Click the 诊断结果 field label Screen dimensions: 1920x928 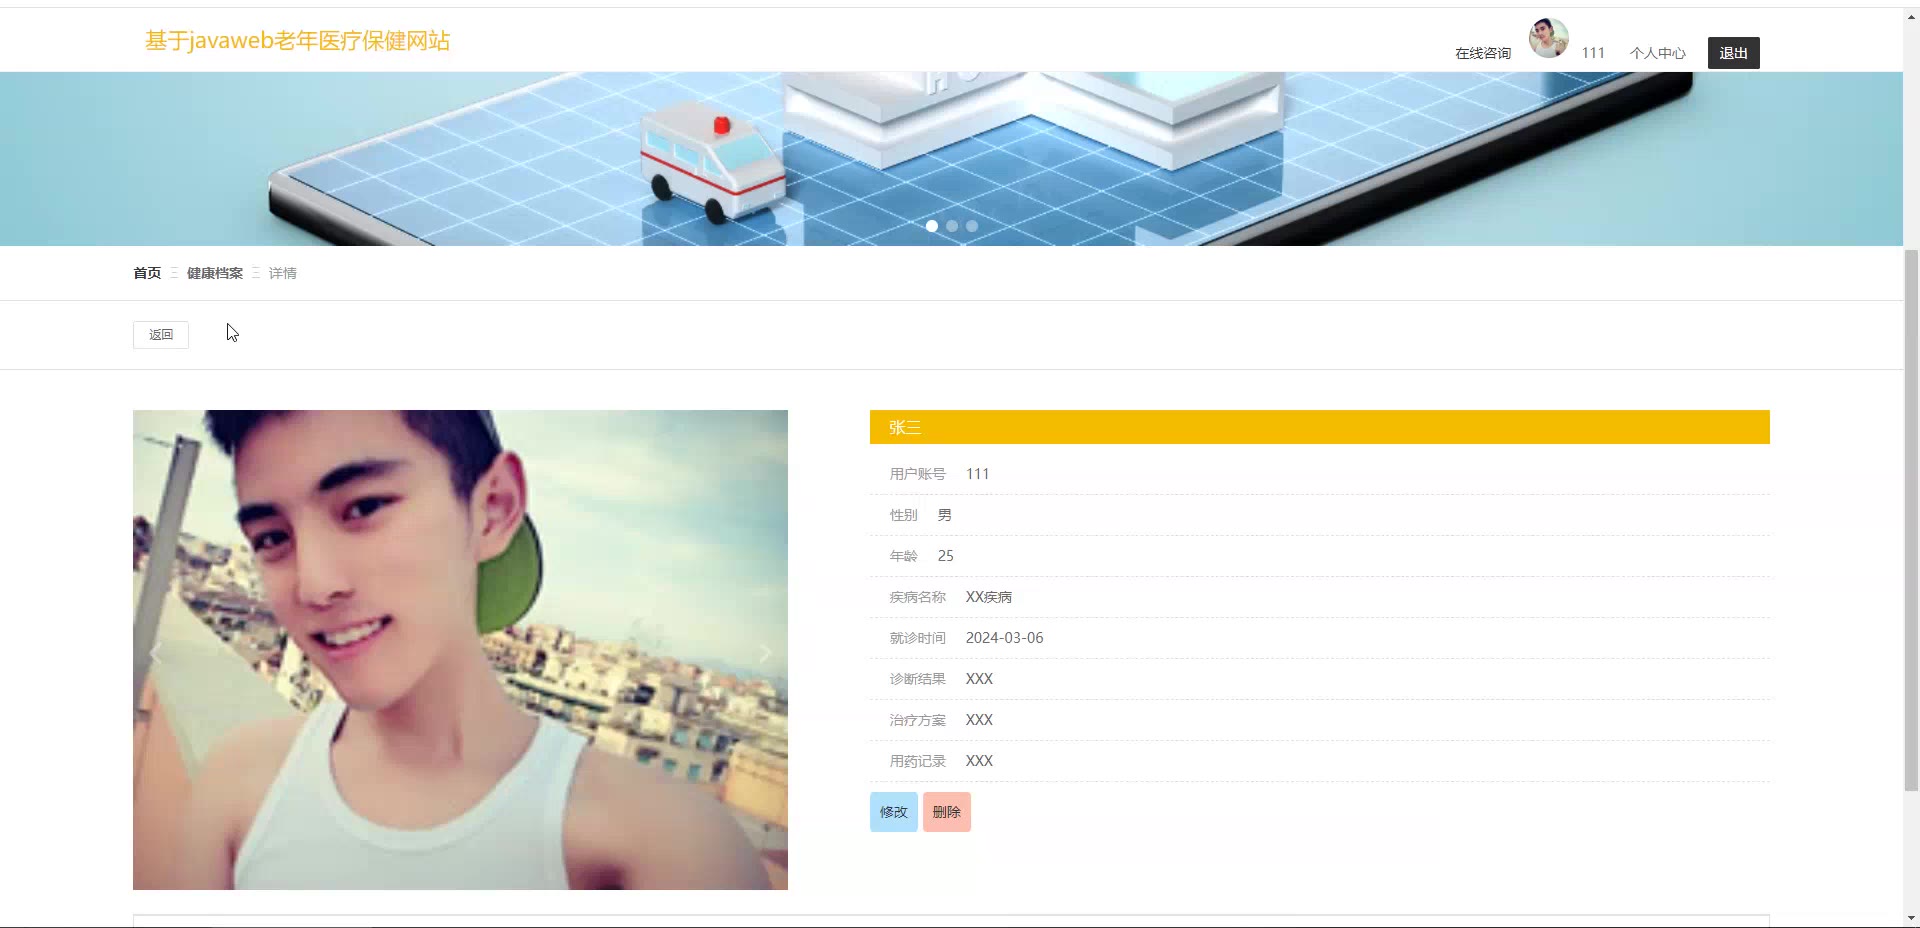(x=918, y=679)
